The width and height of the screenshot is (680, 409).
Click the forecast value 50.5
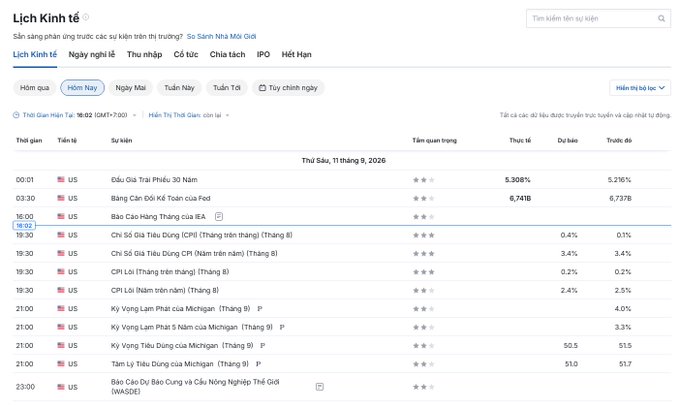point(571,346)
